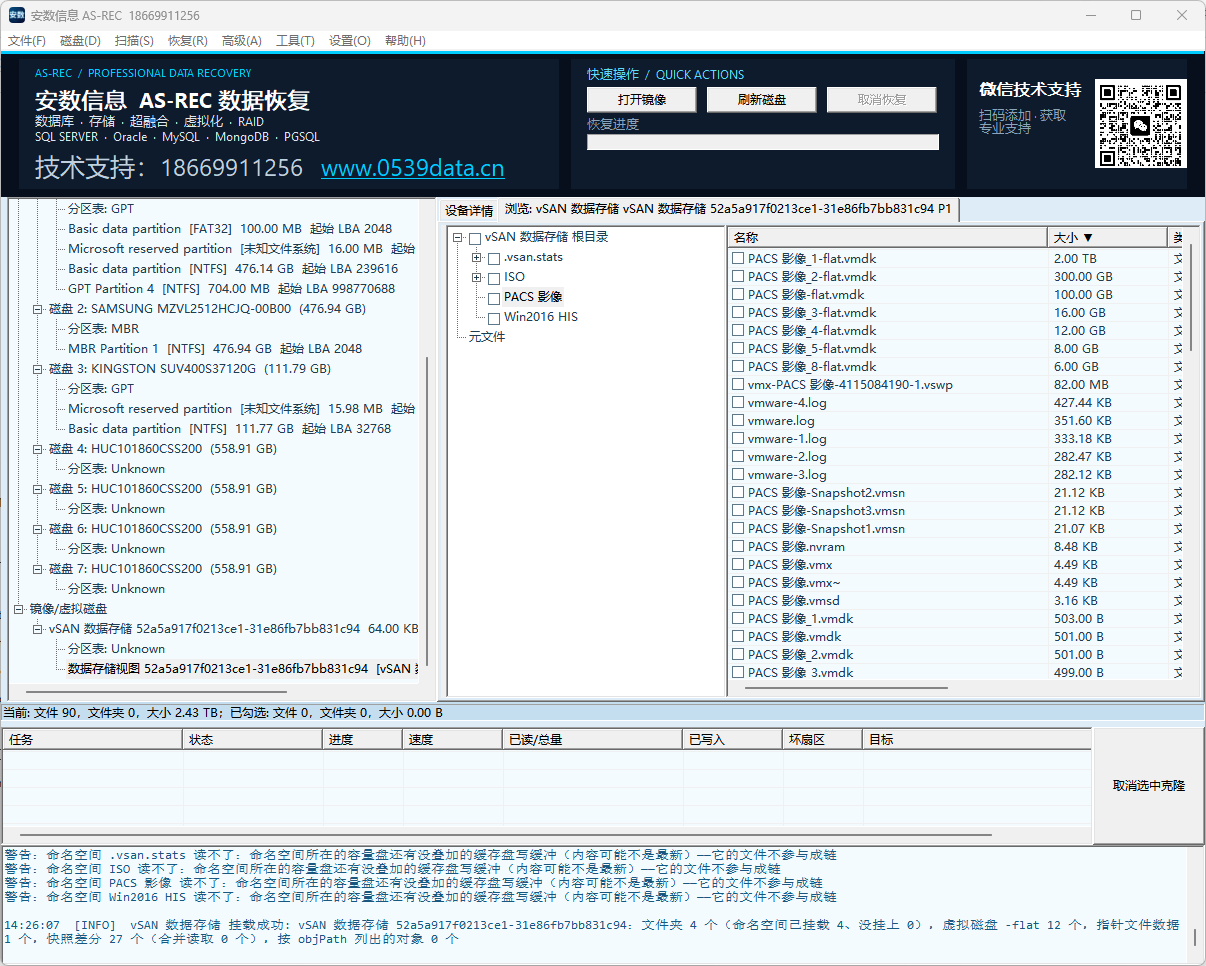Check the vSAN 数据存储 根目录 checkbox
Viewport: 1206px width, 966px height.
click(475, 238)
